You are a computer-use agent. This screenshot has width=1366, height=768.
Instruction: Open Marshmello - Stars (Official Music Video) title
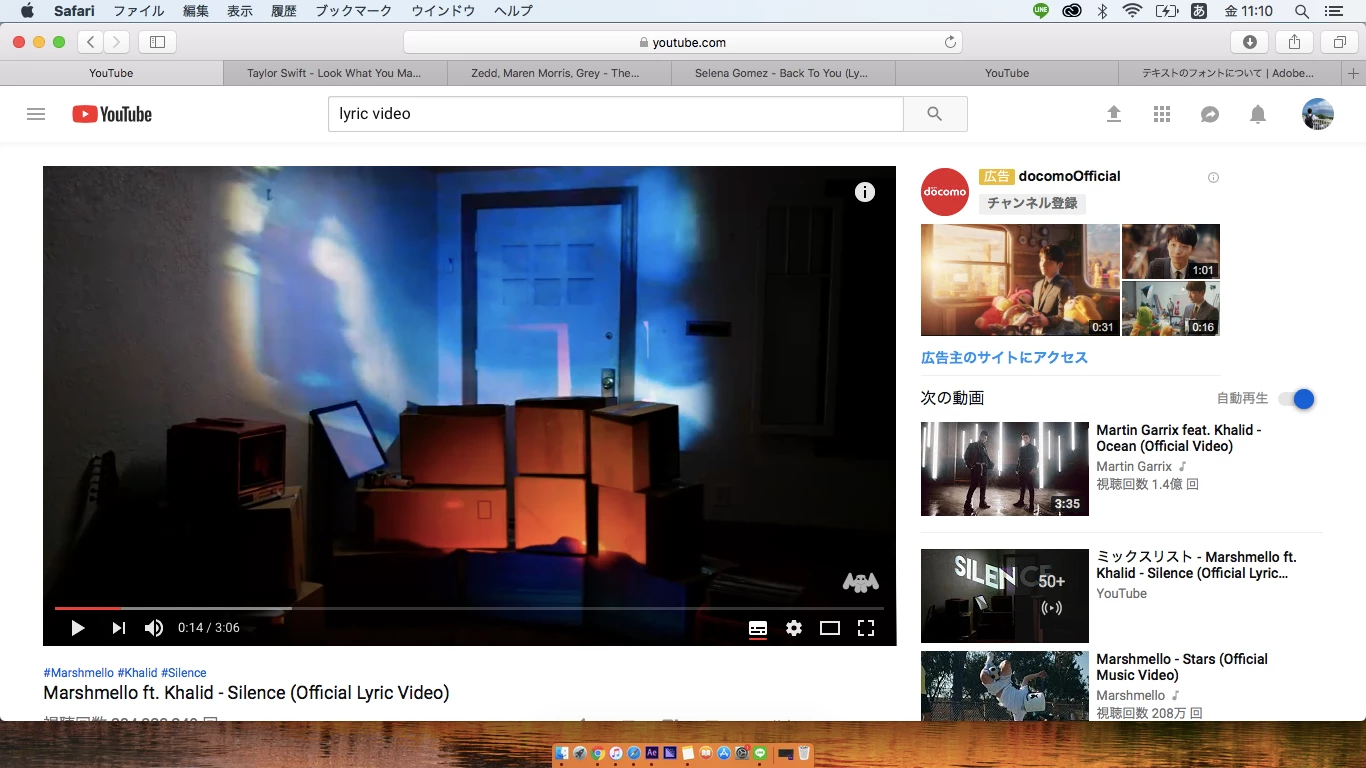coord(1182,667)
